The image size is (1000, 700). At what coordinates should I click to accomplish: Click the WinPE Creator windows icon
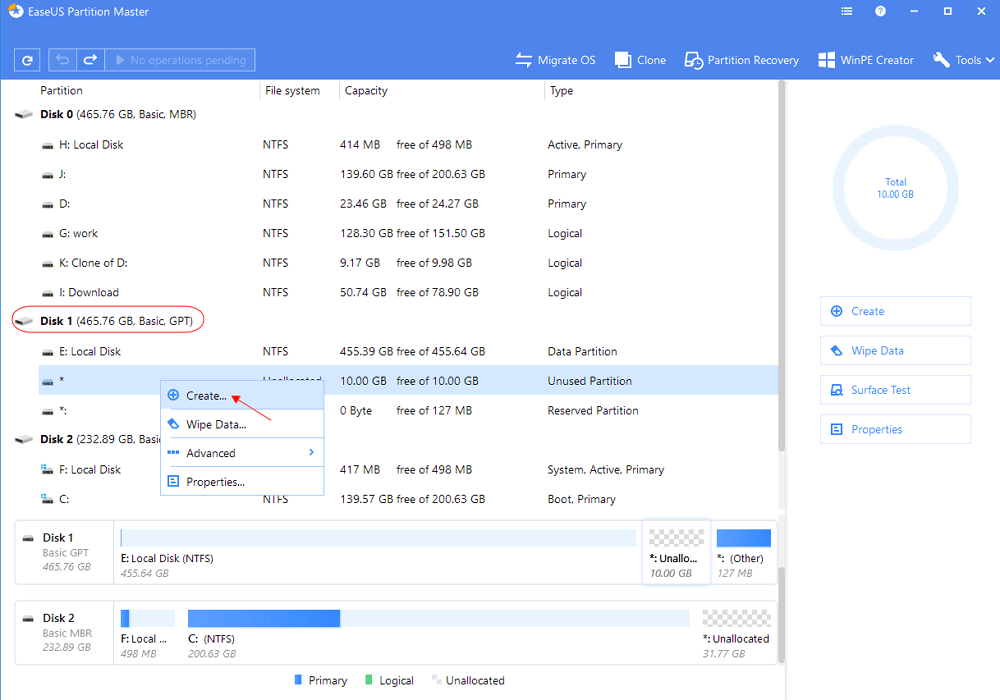pyautogui.click(x=827, y=60)
